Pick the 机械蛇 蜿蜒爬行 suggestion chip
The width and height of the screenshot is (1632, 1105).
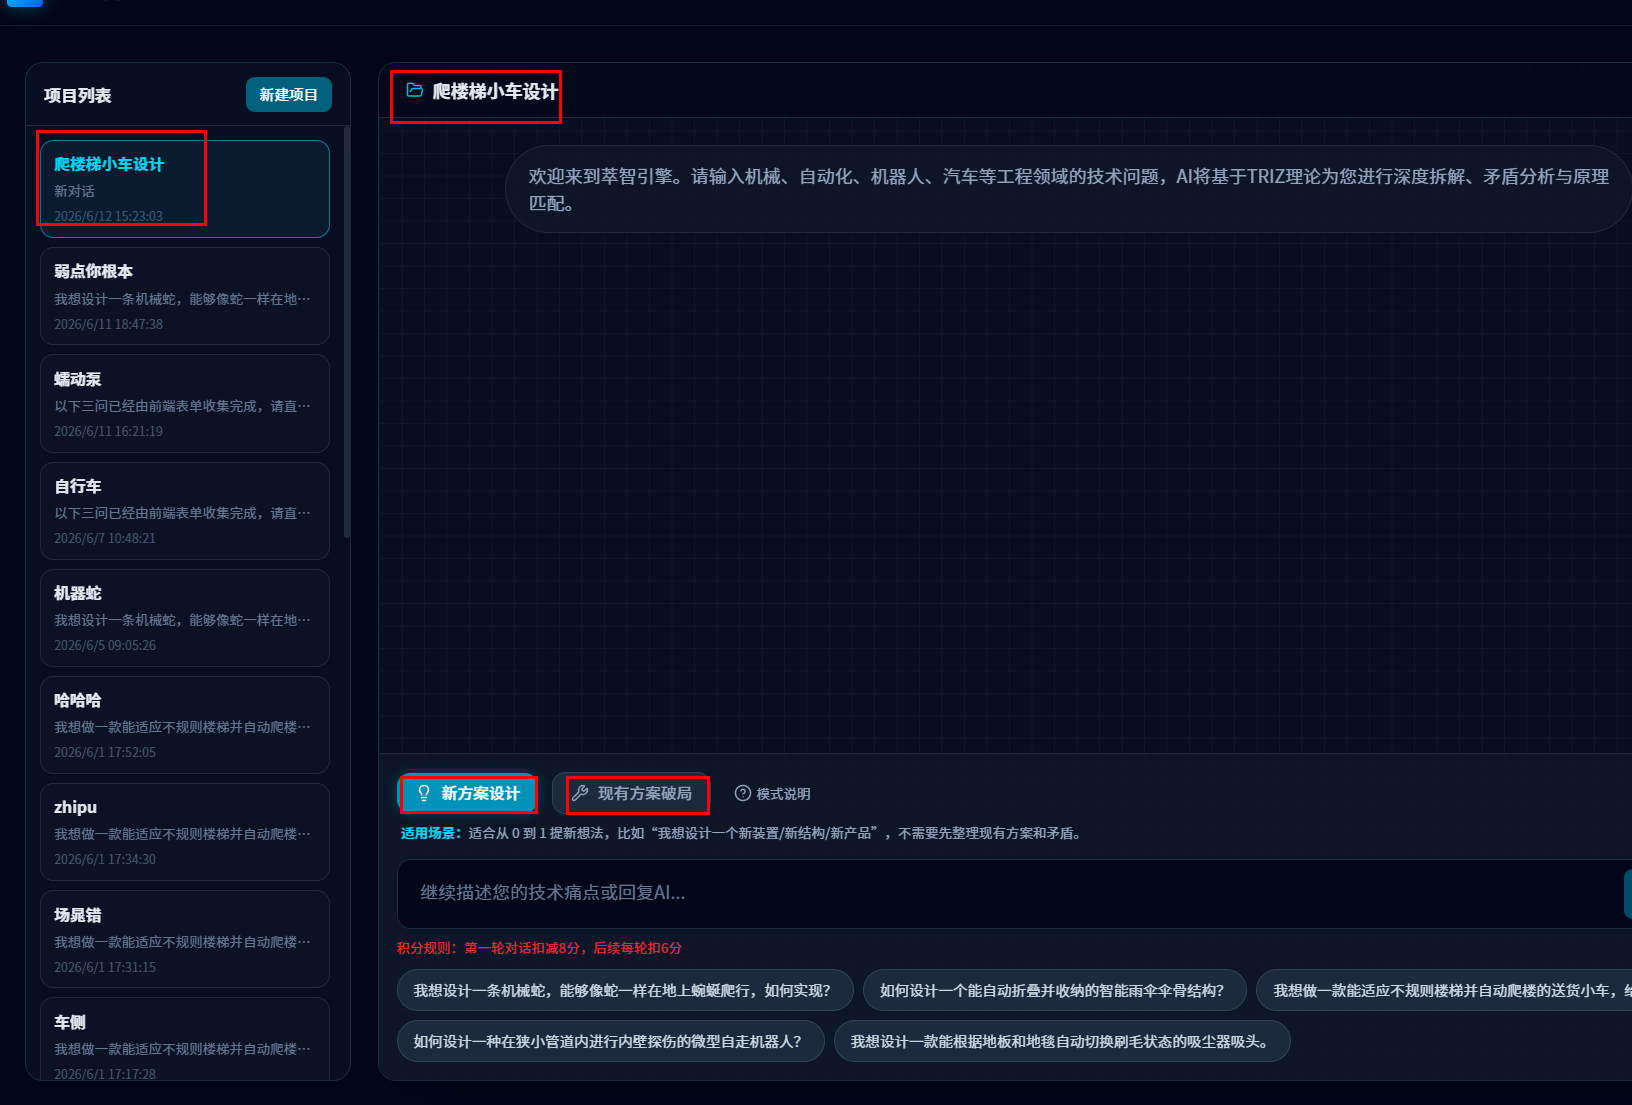625,990
